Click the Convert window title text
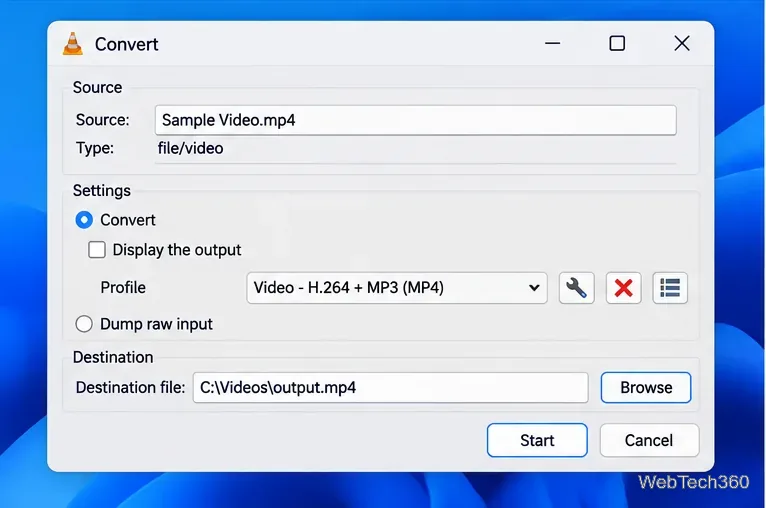This screenshot has height=508, width=766. pyautogui.click(x=127, y=44)
